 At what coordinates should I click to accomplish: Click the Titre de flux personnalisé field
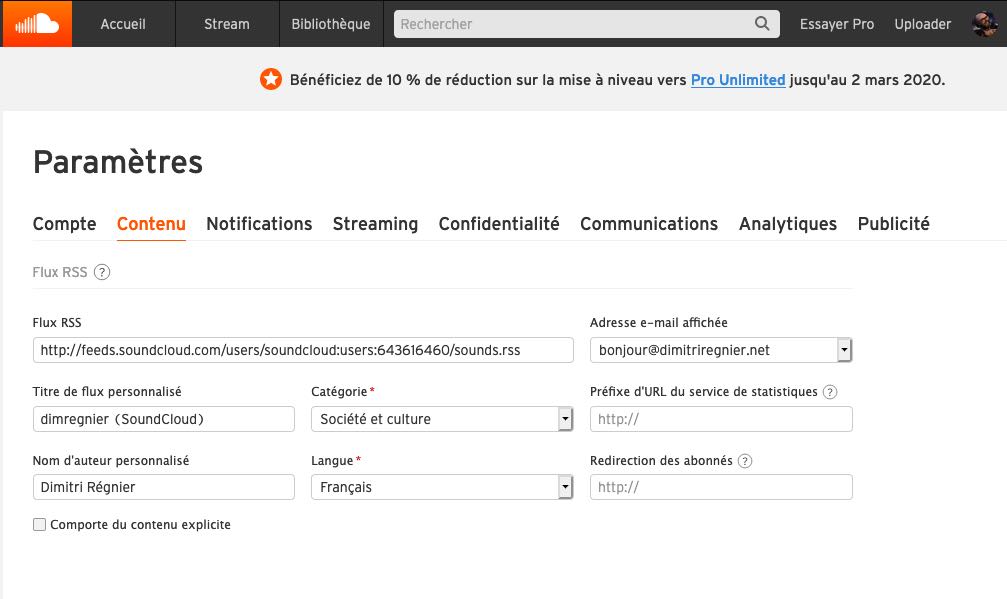pyautogui.click(x=164, y=419)
